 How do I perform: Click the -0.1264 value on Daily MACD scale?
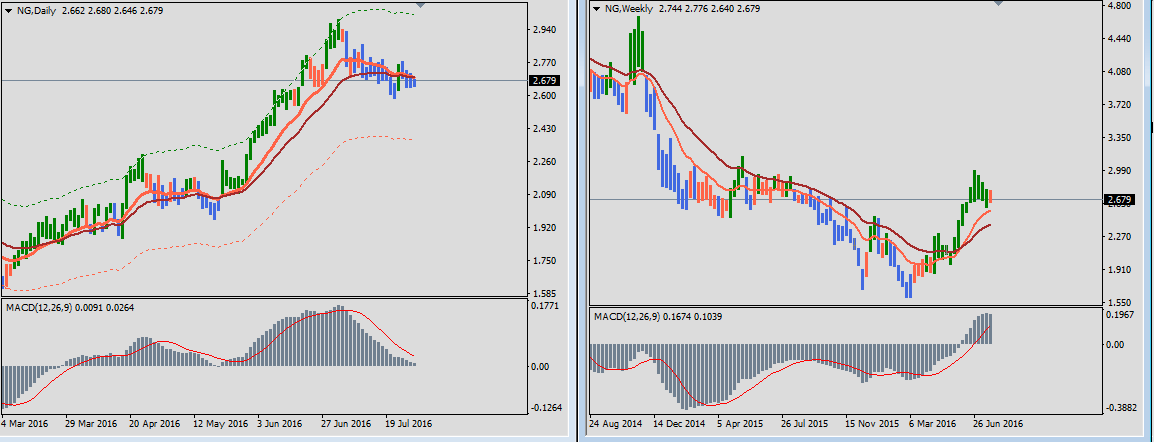[x=546, y=408]
